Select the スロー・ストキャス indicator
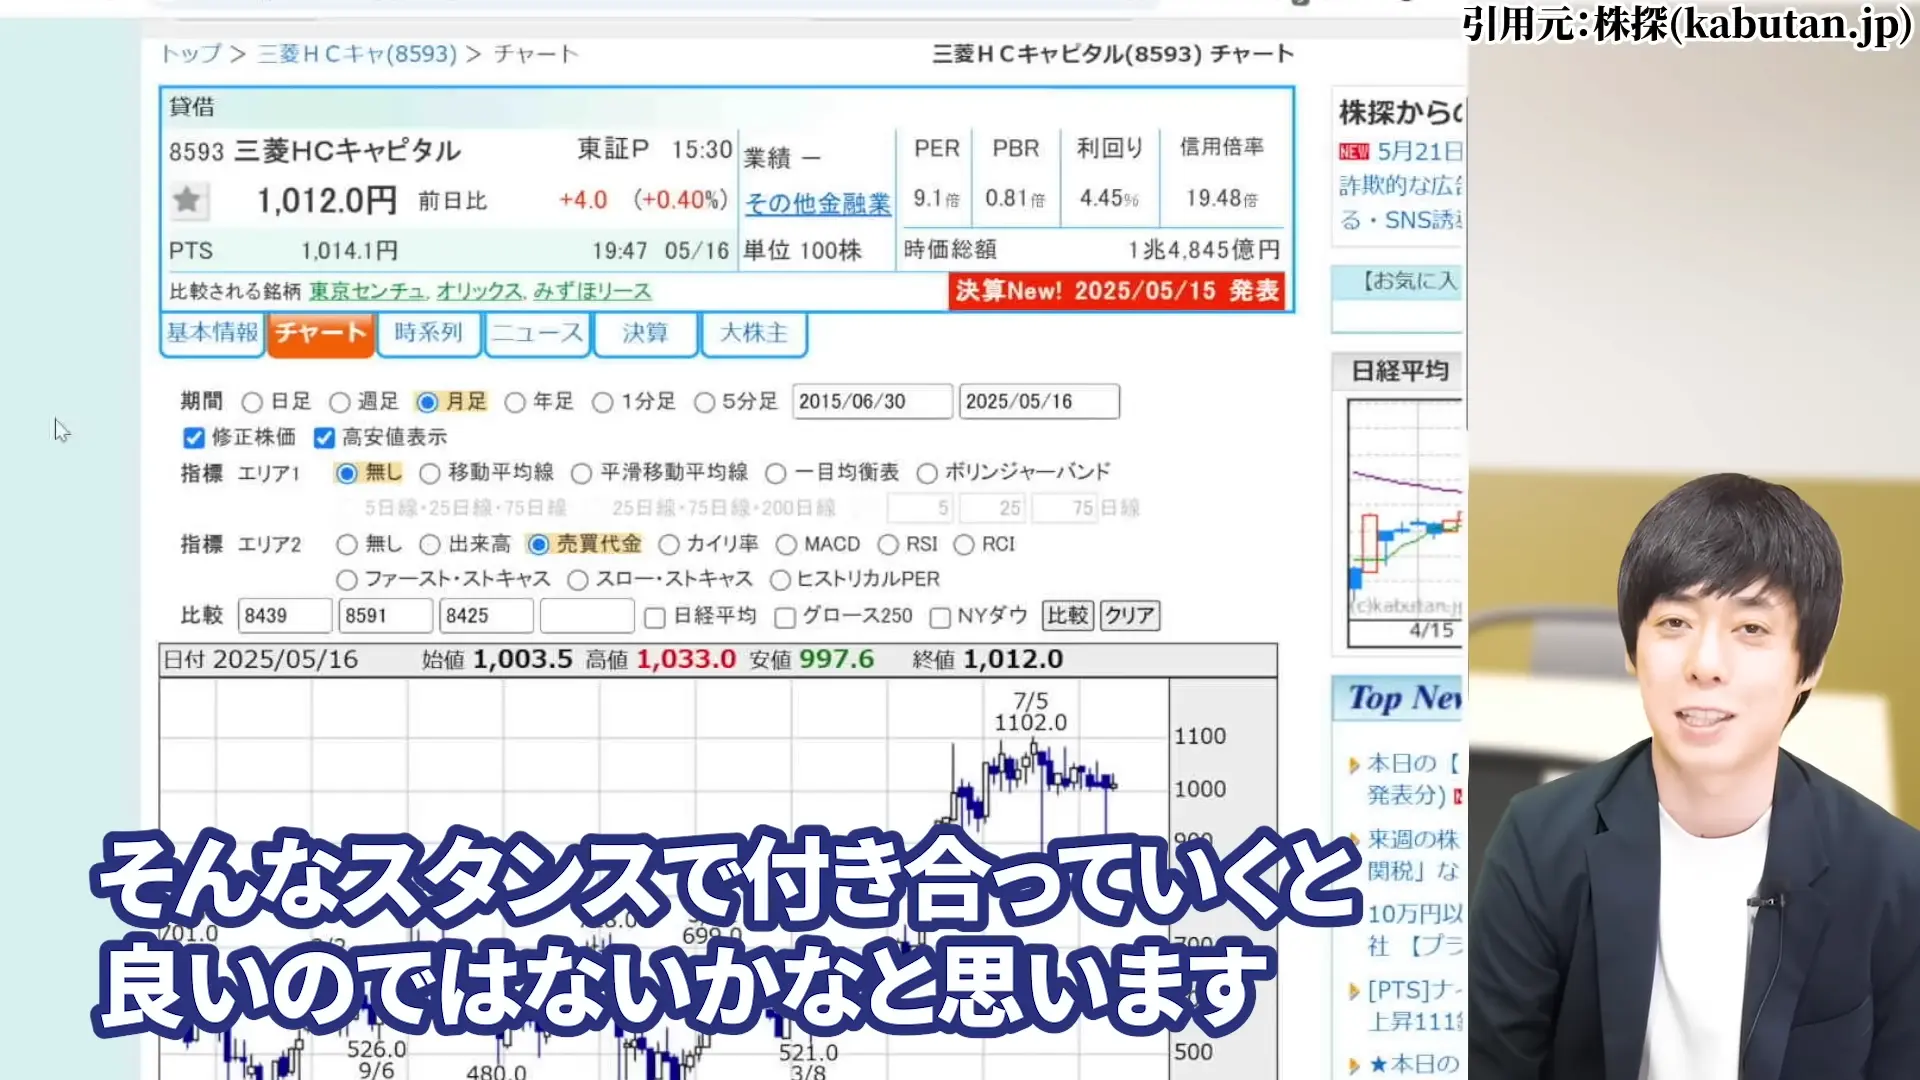This screenshot has height=1080, width=1920. pos(578,580)
